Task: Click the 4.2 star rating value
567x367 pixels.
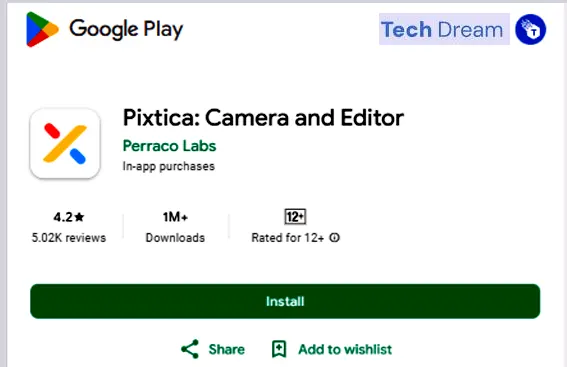Action: point(69,217)
